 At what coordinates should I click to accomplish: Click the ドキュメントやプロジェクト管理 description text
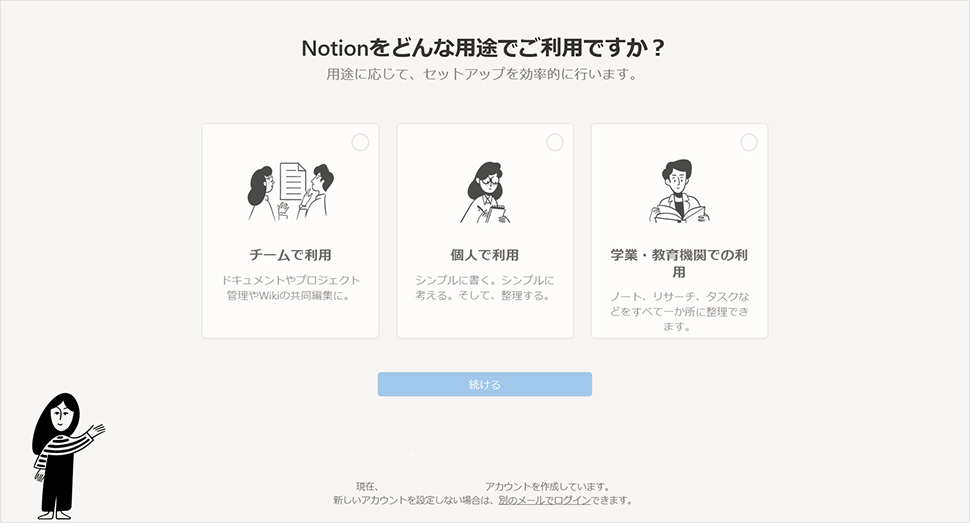pyautogui.click(x=290, y=288)
